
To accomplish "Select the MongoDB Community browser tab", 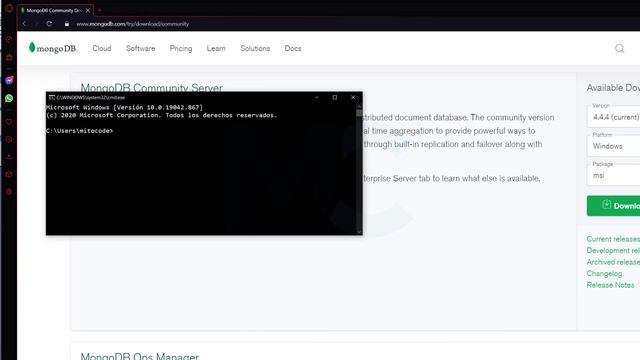I will [56, 10].
